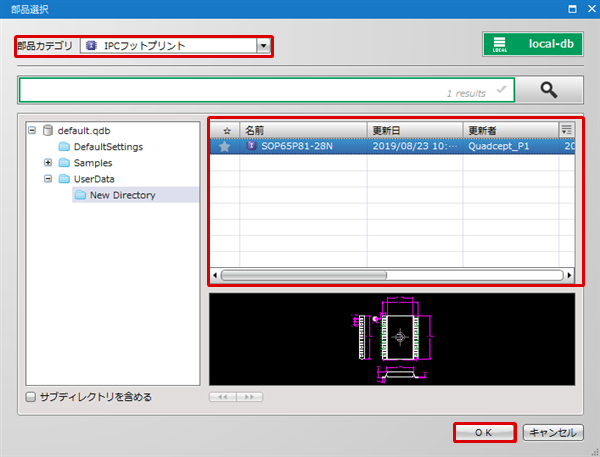
Task: Select the SOP65P81-28N row
Action: [x=393, y=146]
